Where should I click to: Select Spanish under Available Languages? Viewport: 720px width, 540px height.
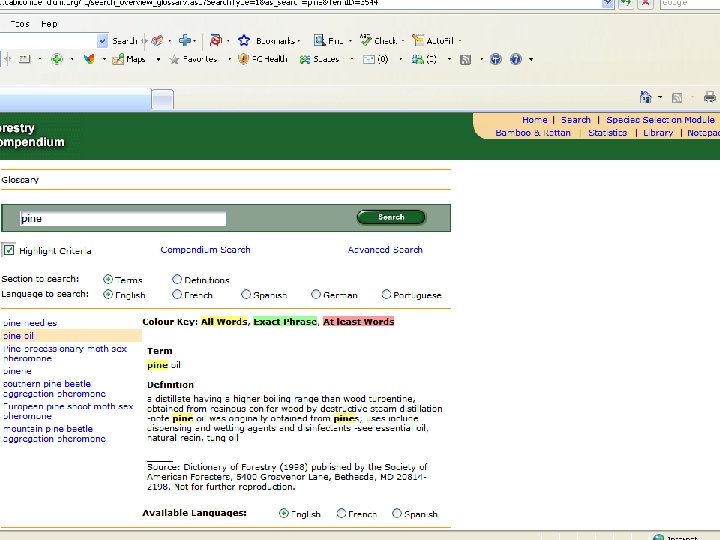[x=397, y=513]
